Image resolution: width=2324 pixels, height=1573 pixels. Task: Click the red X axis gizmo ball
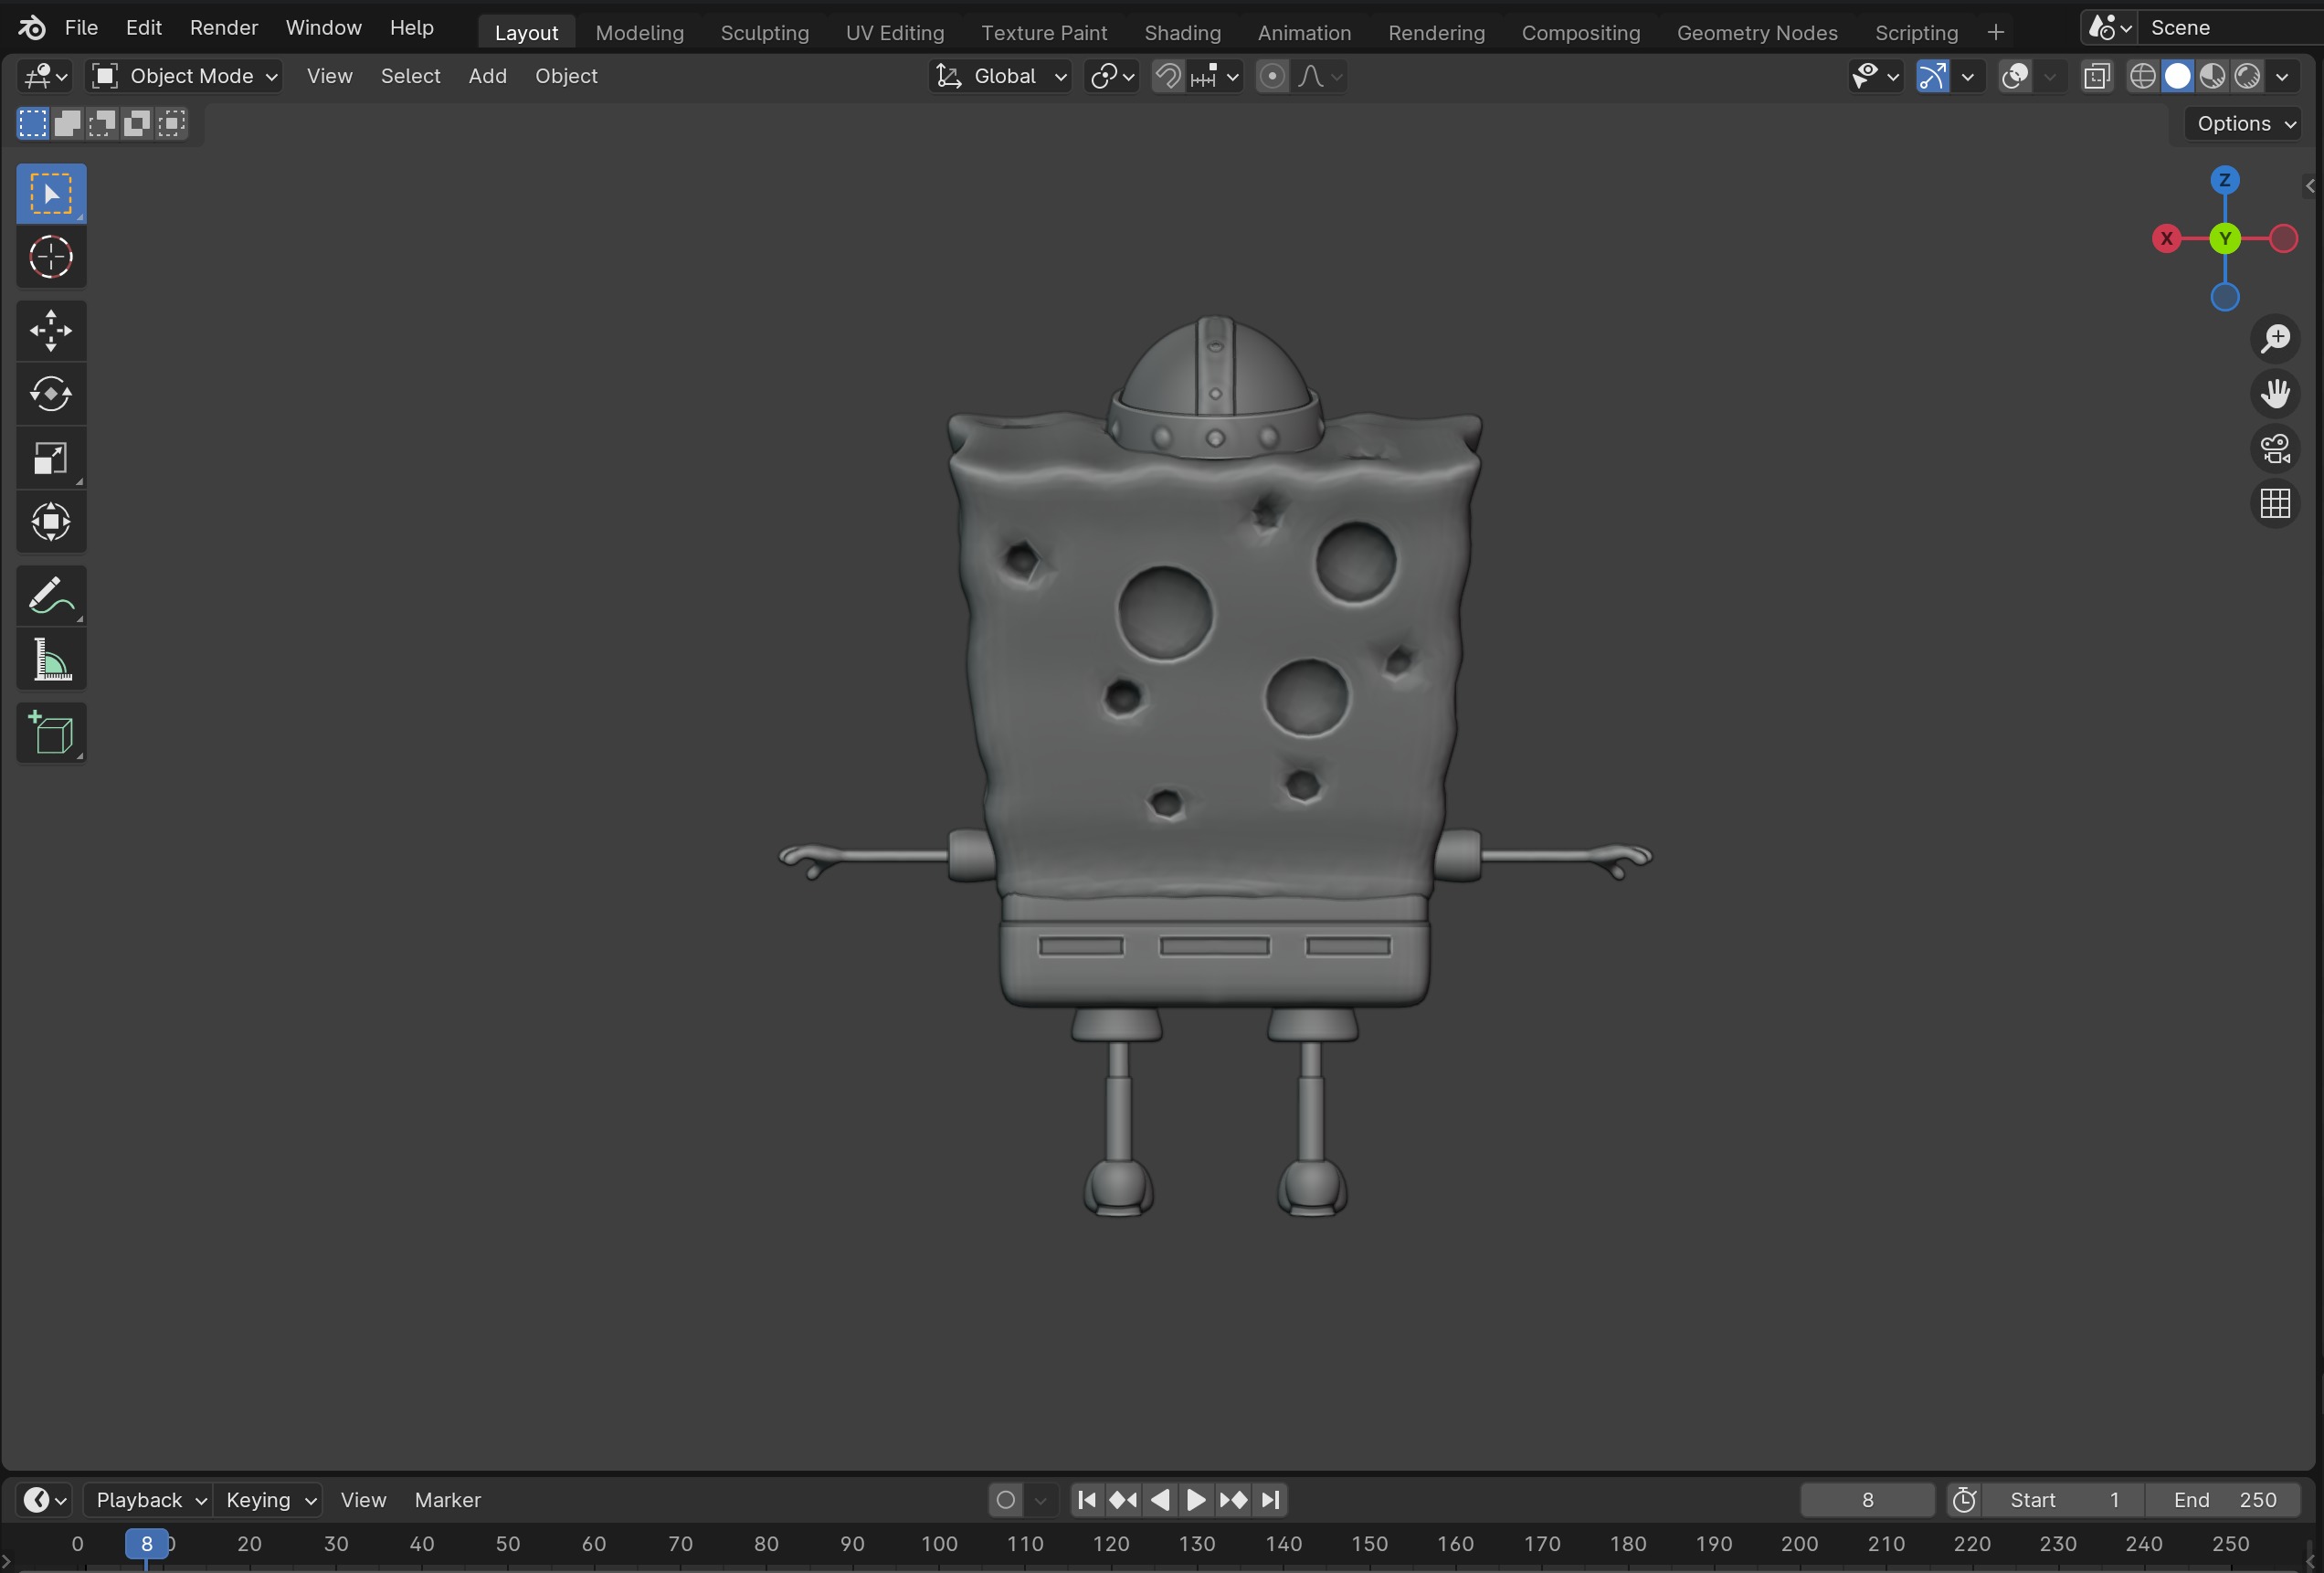coord(2166,239)
